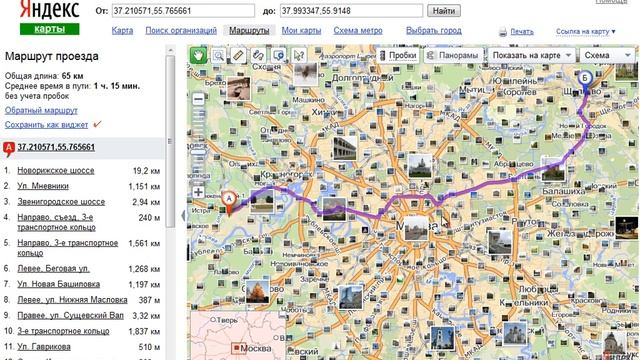Open the Карта tab
The height and width of the screenshot is (360, 640).
[122, 31]
